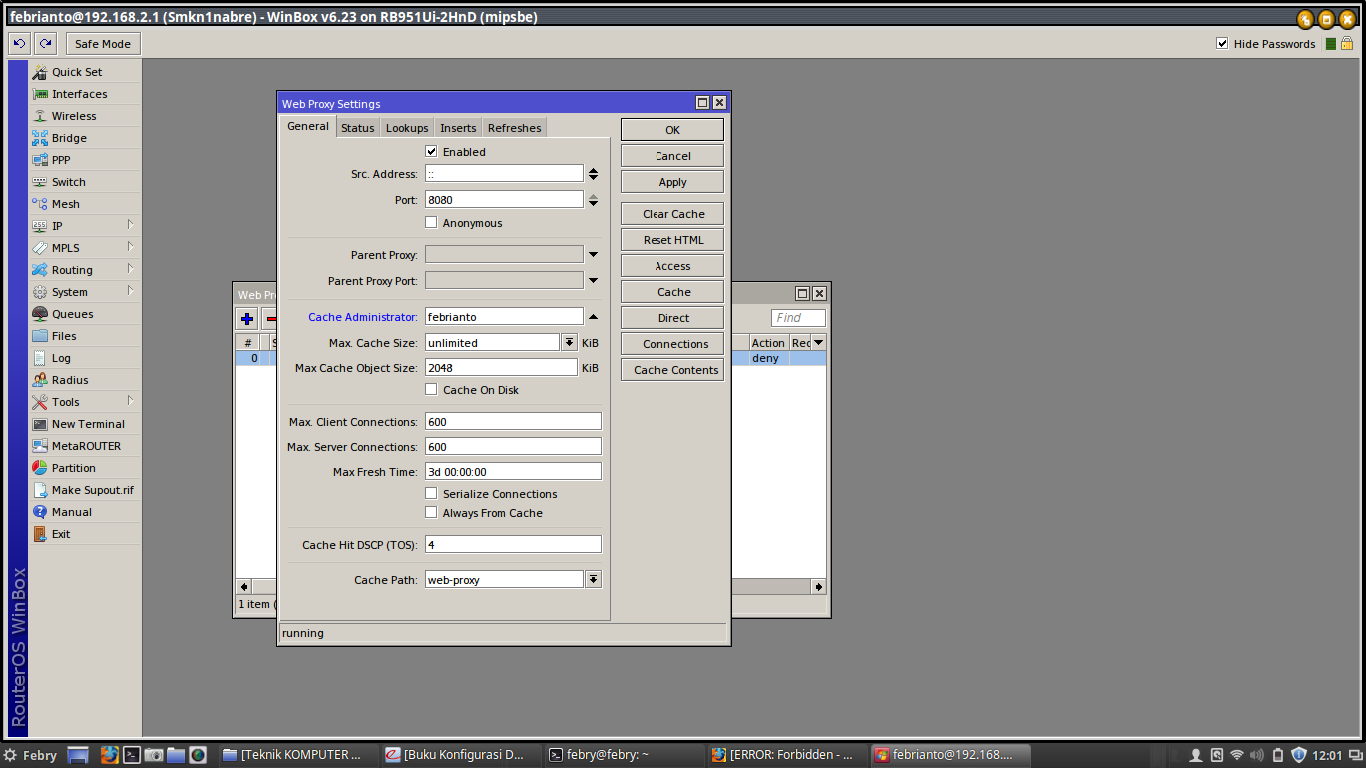This screenshot has height=768, width=1366.
Task: Click the Port input field
Action: (504, 199)
